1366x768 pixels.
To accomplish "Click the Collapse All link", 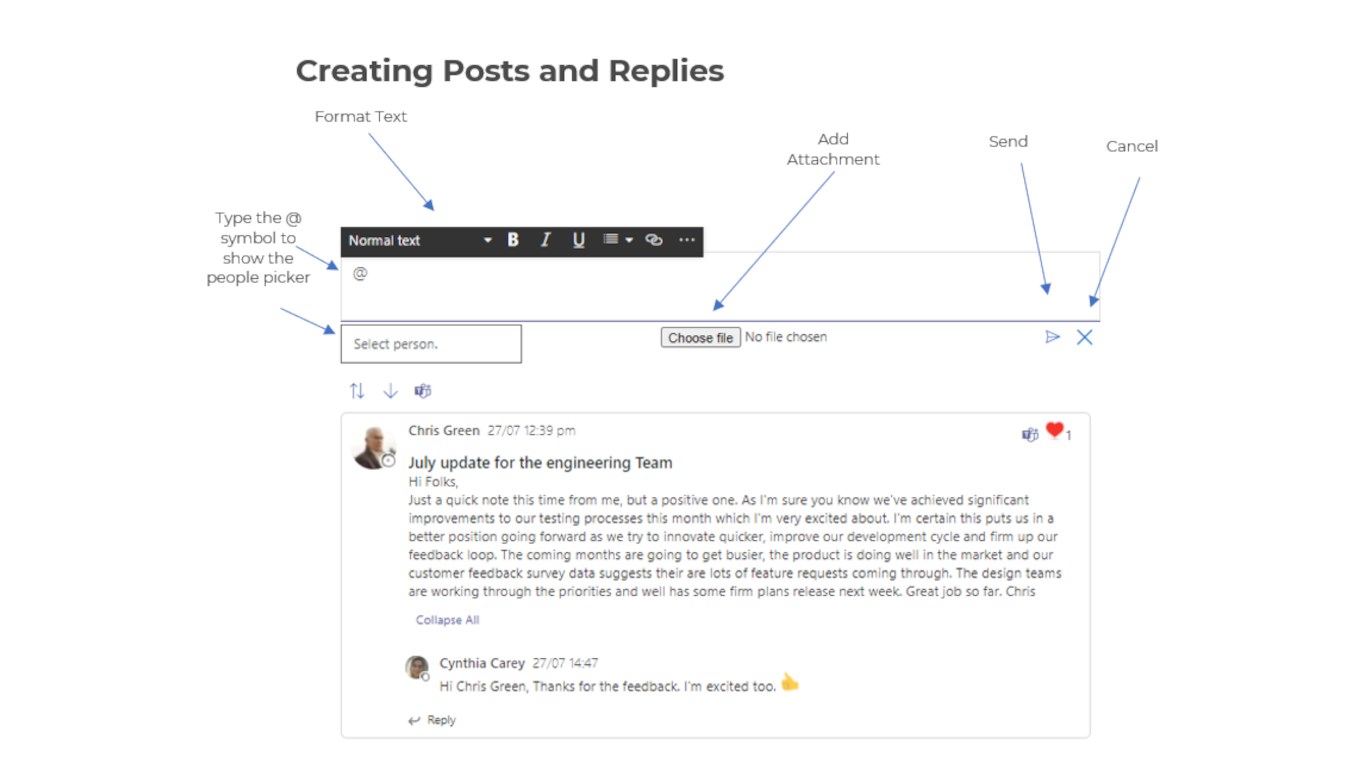I will point(447,620).
